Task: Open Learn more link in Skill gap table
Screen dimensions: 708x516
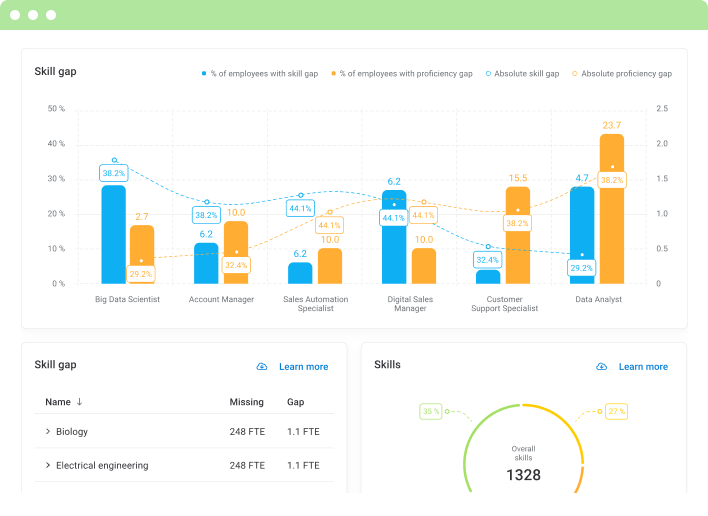Action: 303,367
